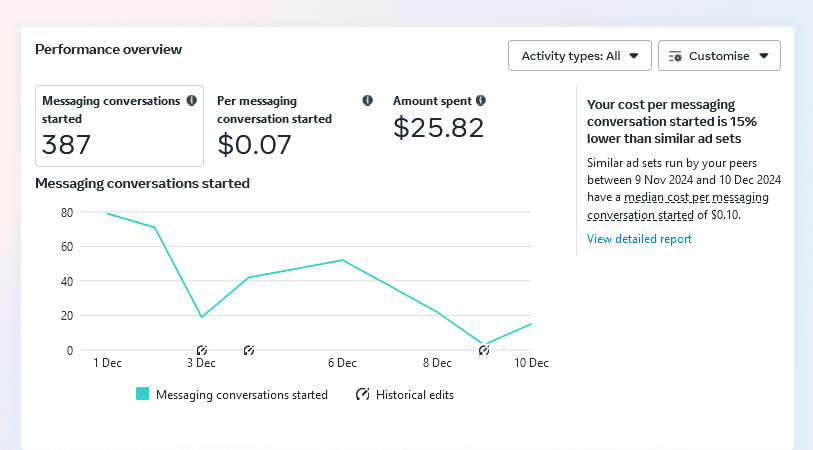Click the Performance overview heading
This screenshot has width=813, height=450.
(x=108, y=49)
